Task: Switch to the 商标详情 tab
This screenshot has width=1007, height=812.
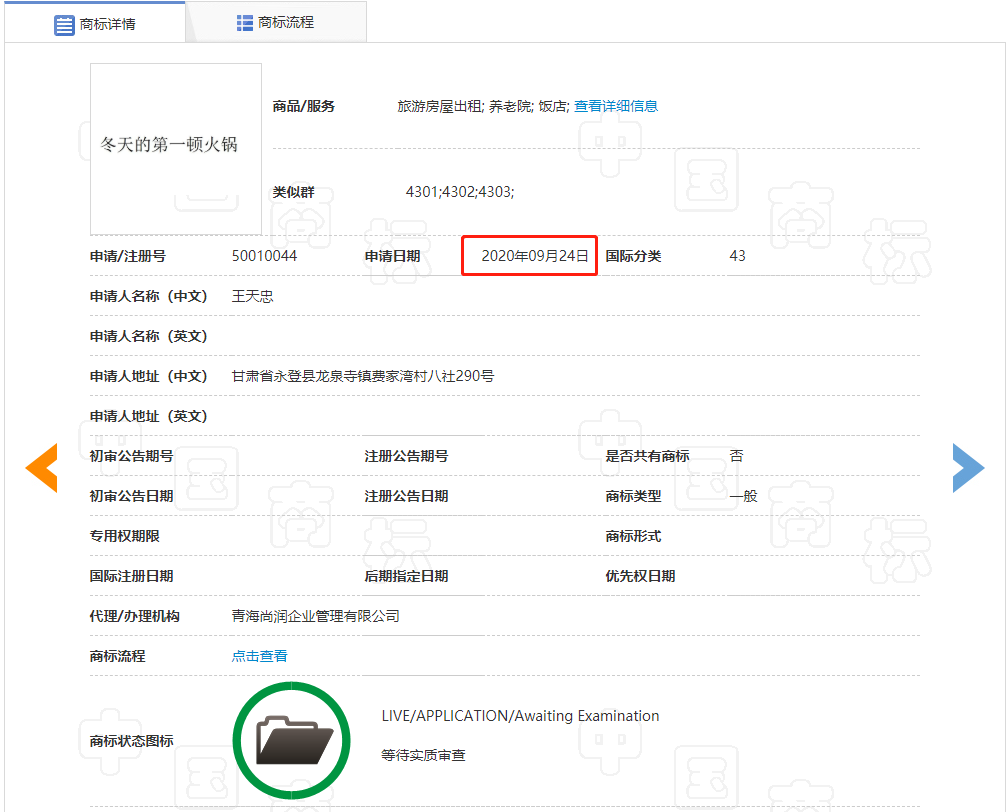Action: pos(95,23)
